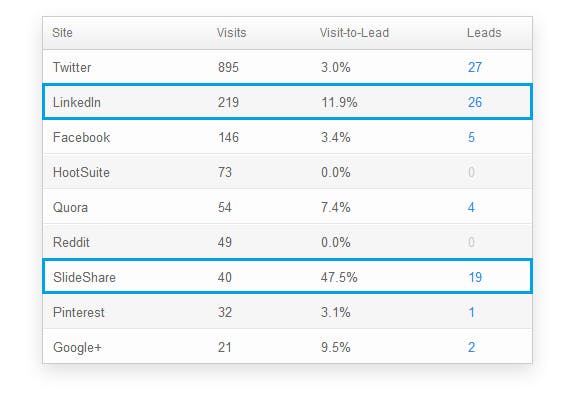Click Facebook's 5 leads link
The height and width of the screenshot is (397, 575).
(x=471, y=137)
